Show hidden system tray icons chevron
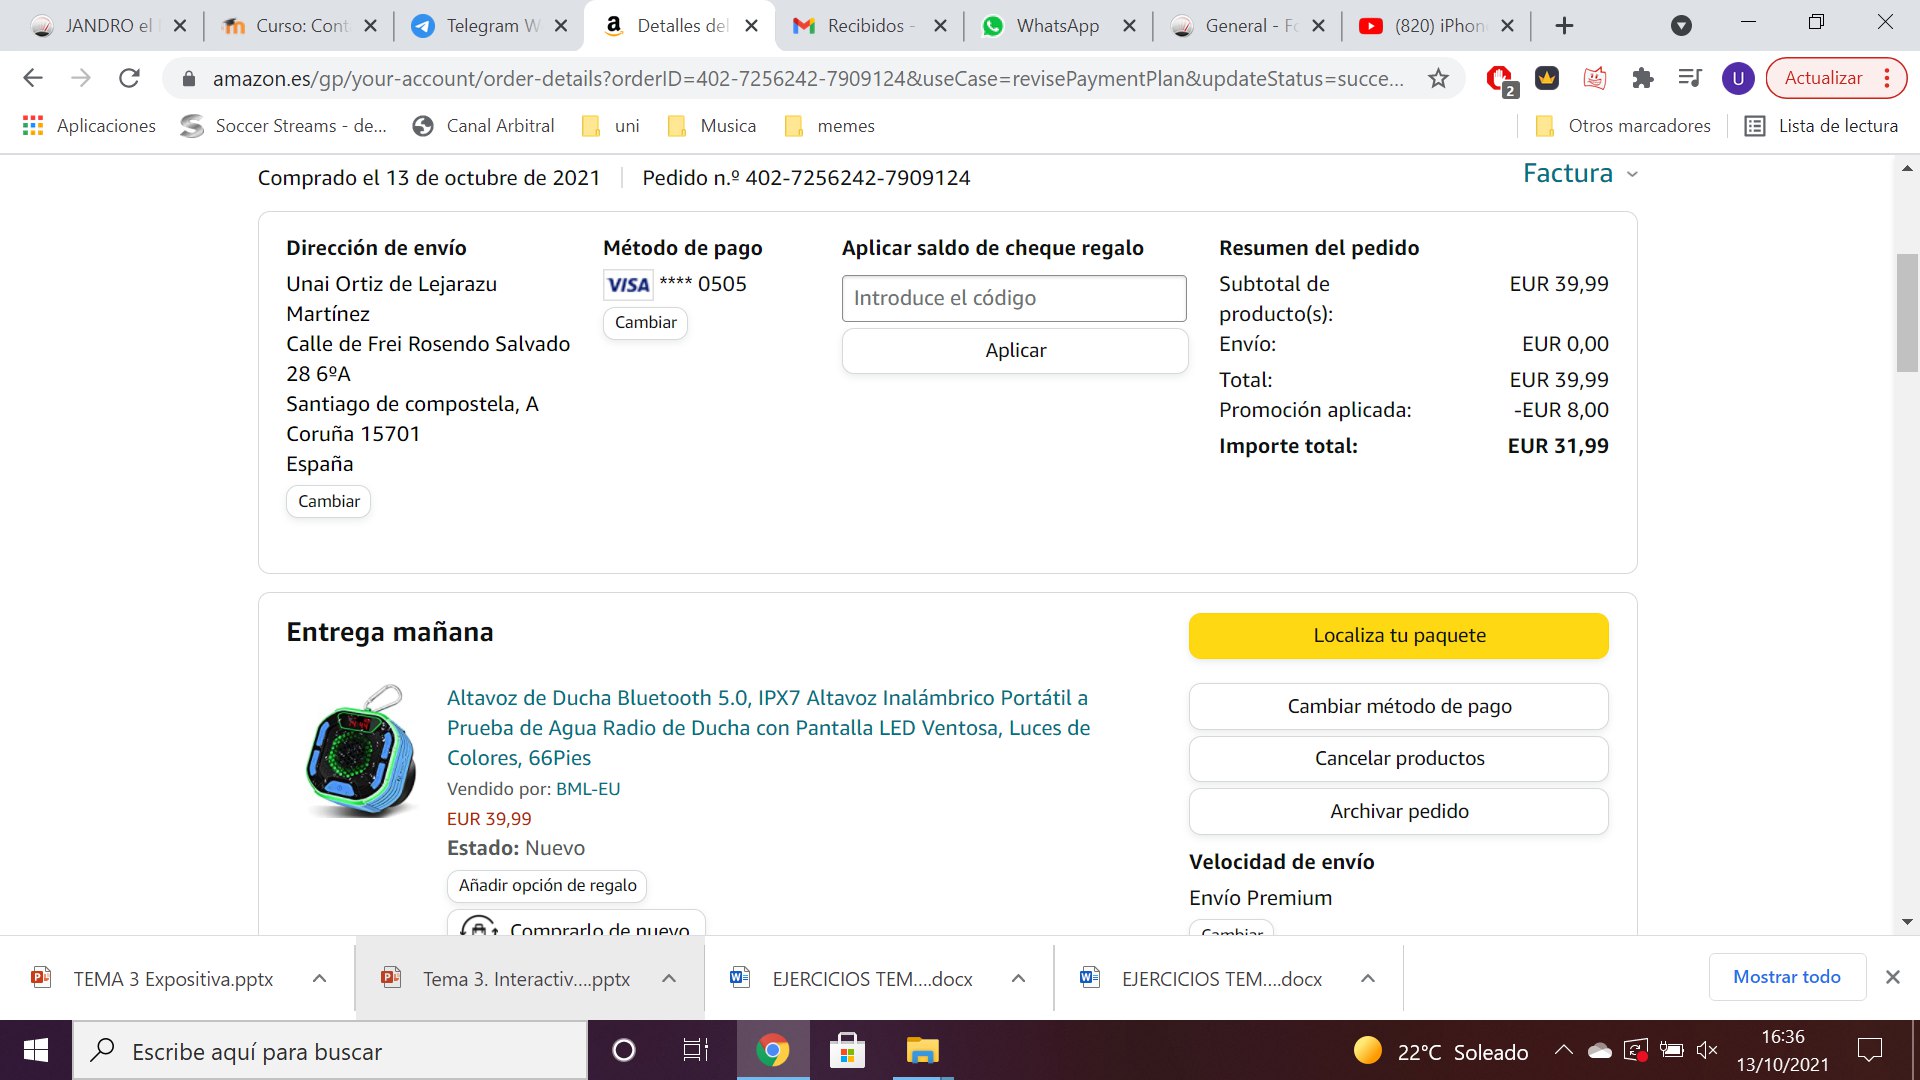This screenshot has width=1920, height=1080. coord(1563,1050)
